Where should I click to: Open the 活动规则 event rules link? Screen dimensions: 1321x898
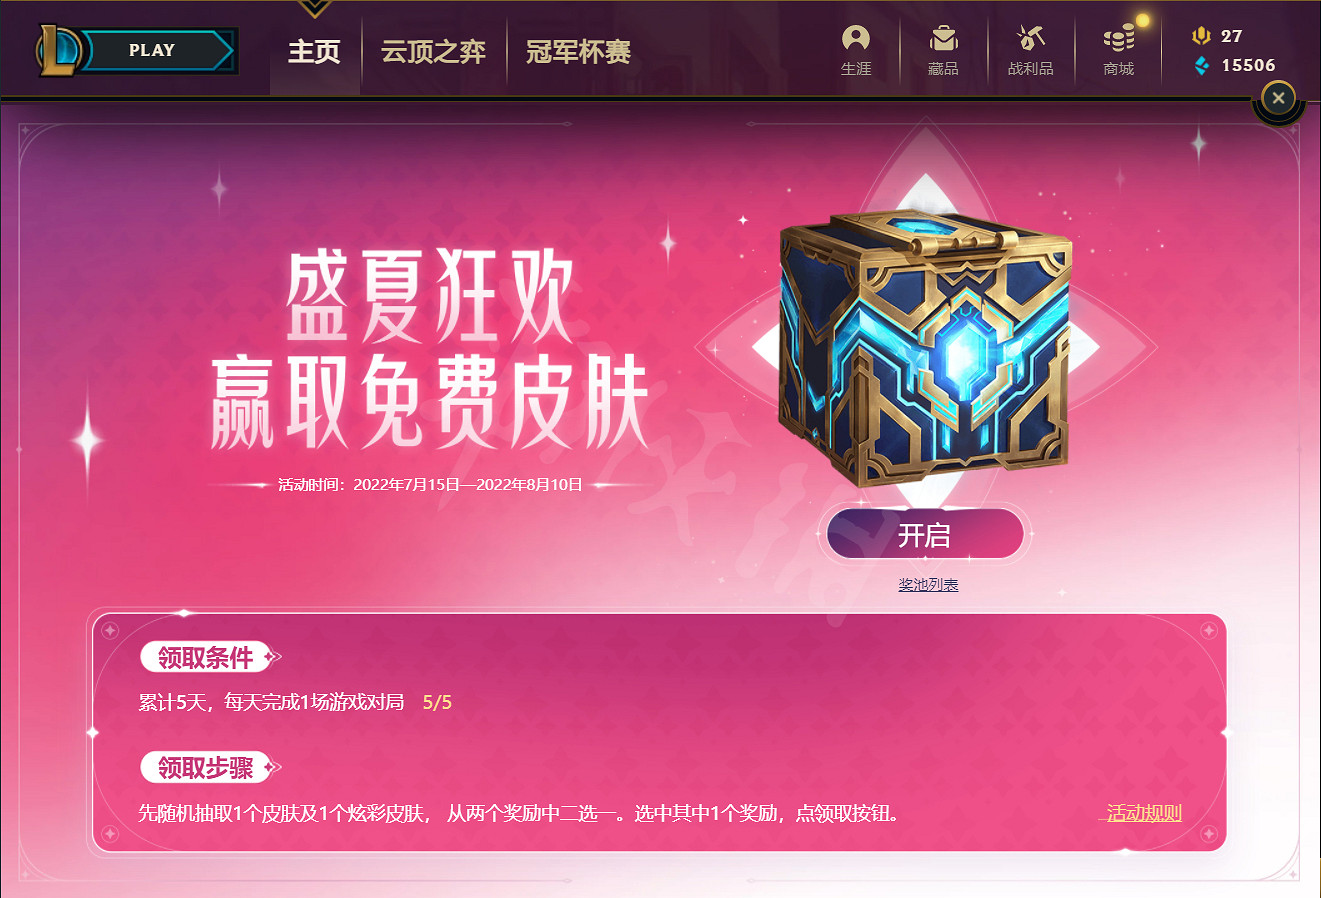tap(1144, 813)
